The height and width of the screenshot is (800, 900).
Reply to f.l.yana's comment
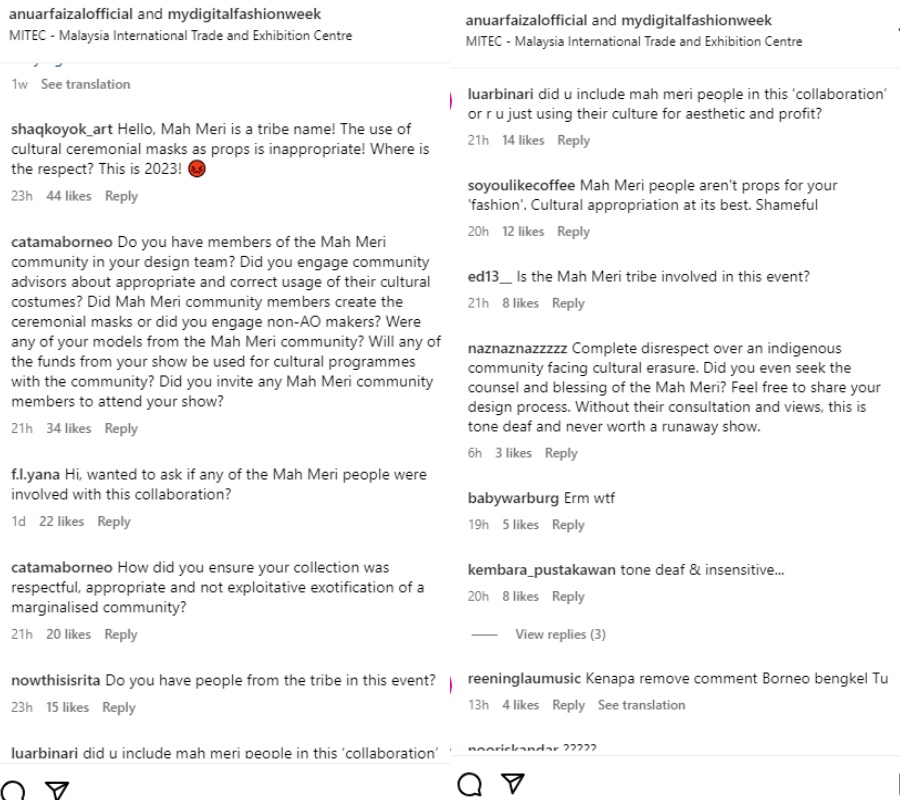114,521
